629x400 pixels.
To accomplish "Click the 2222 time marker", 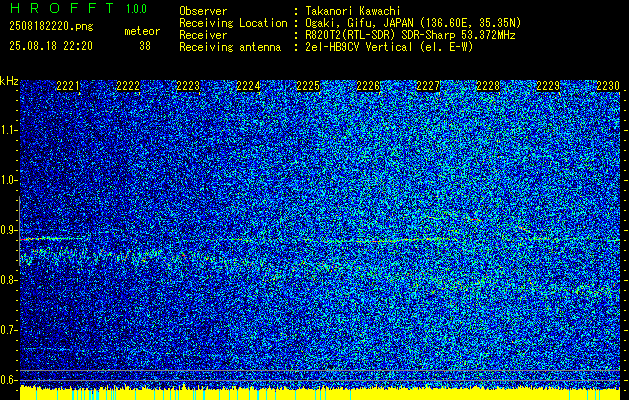I will click(x=128, y=86).
